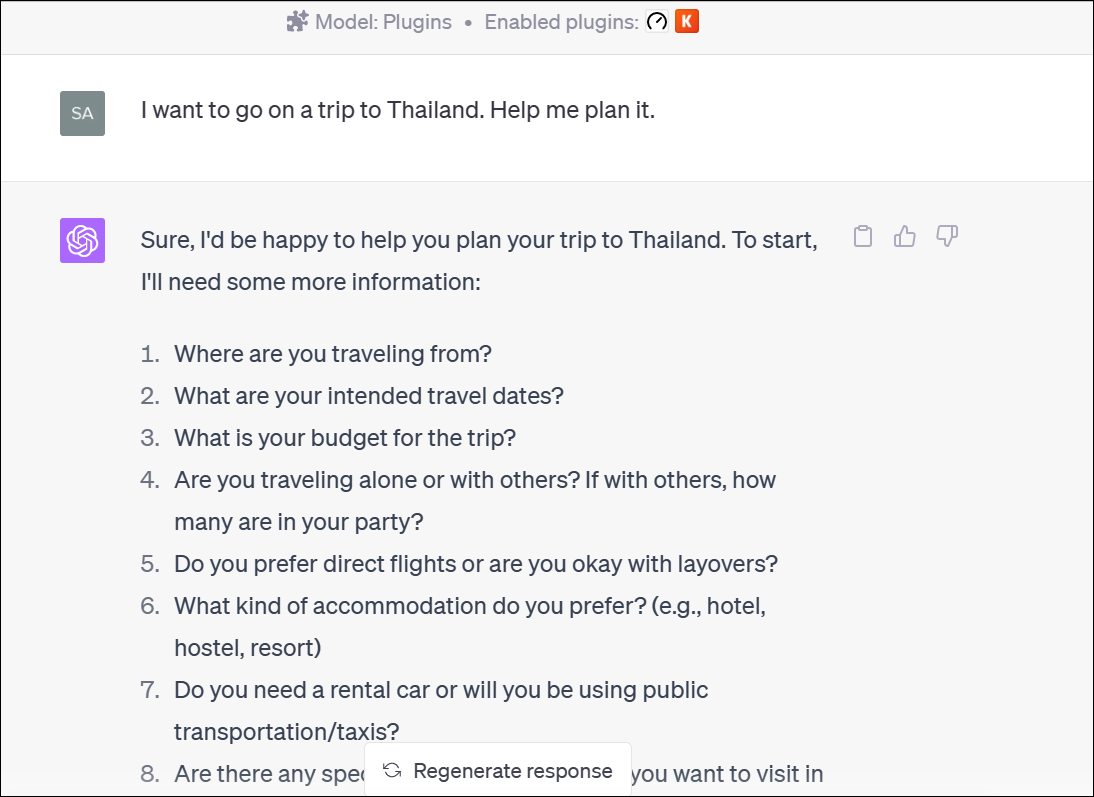This screenshot has height=797, width=1094.
Task: Copy the response with the clipboard icon
Action: 863,237
